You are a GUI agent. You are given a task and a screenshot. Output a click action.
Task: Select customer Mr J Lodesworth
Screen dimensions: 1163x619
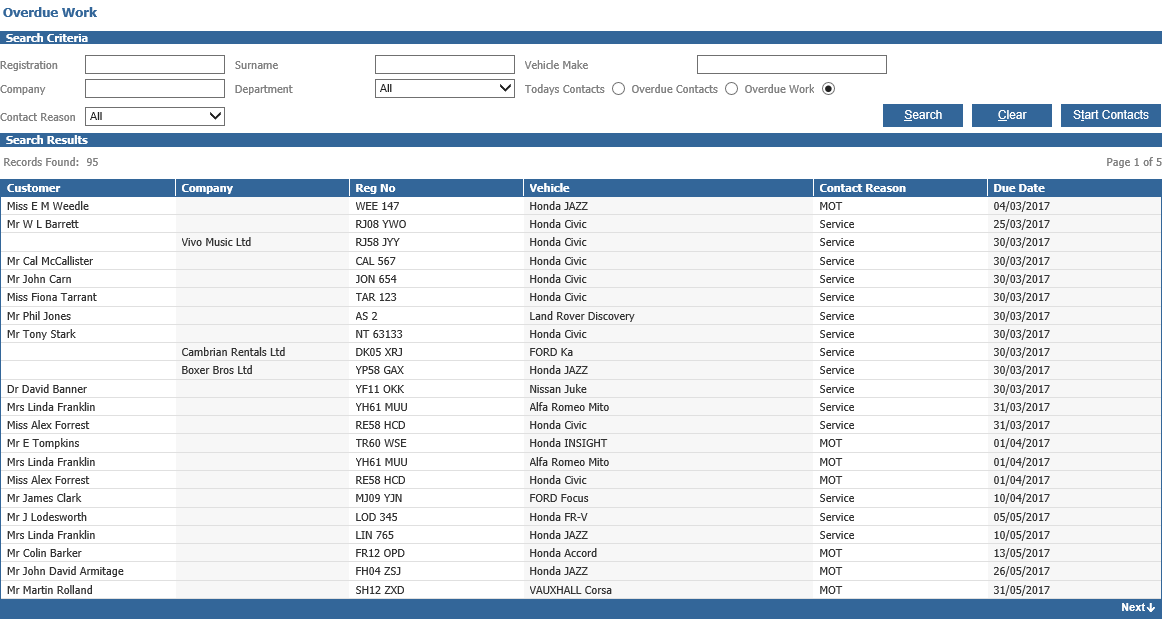[x=47, y=517]
